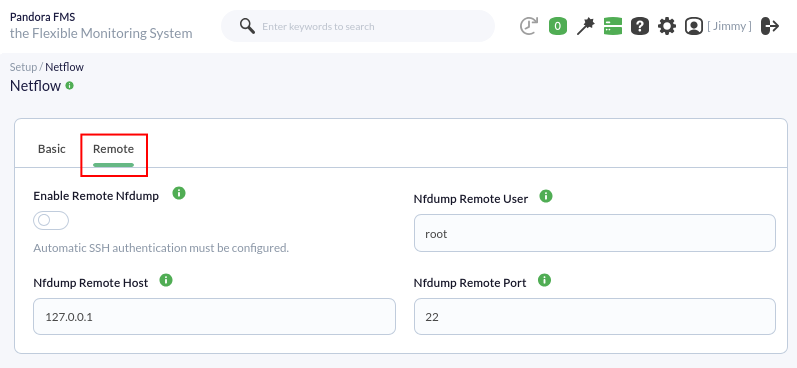
Task: Click the "Nfdump Remote Port" label
Action: coord(470,283)
